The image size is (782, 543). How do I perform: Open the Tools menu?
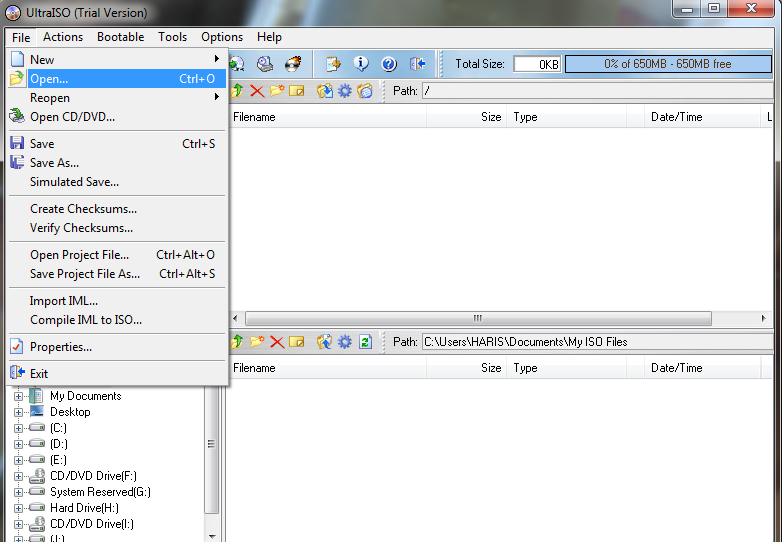(x=173, y=37)
